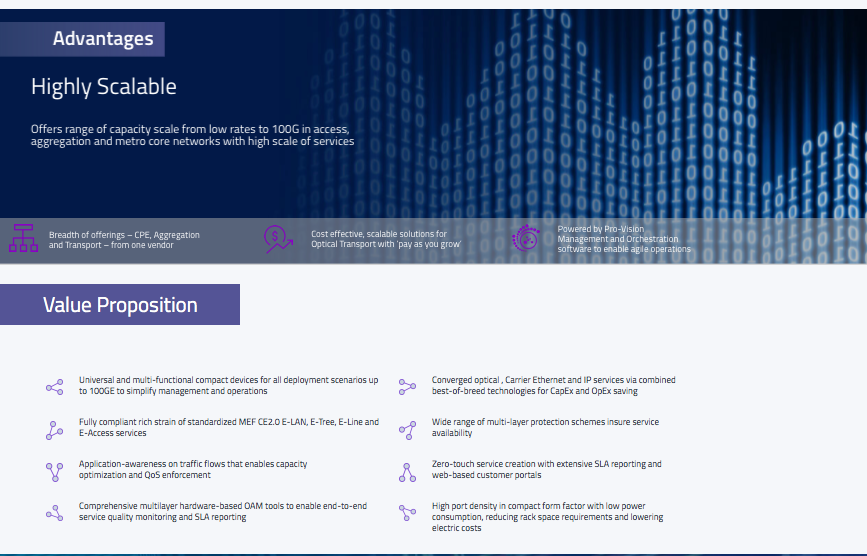
Task: Click the hierarchy icon beside Breadth of offerings
Action: (x=23, y=240)
